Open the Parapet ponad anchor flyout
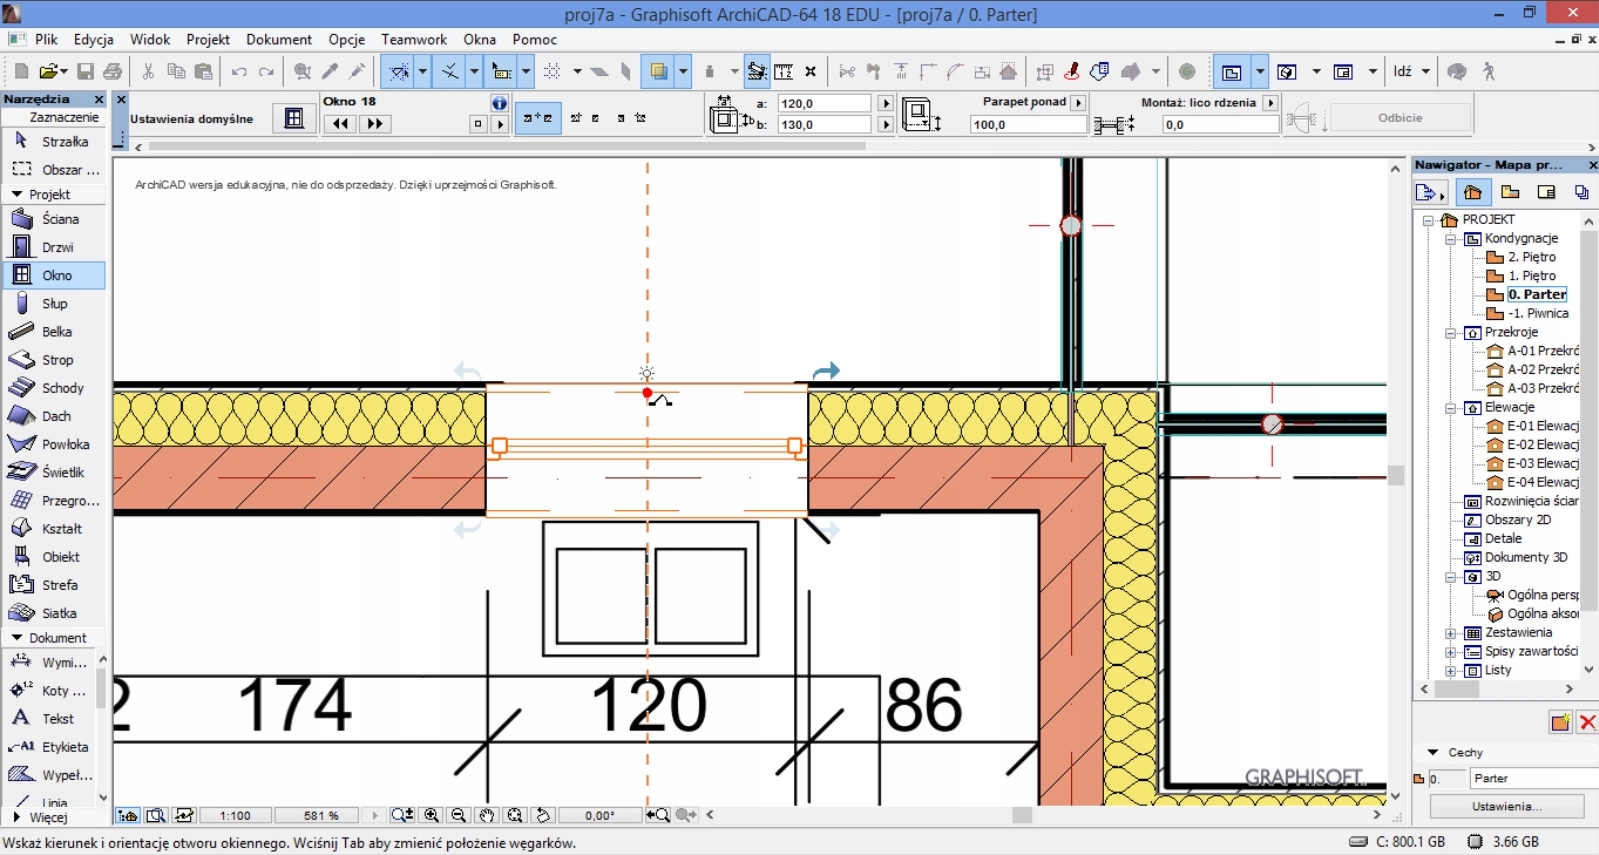Screen dimensions: 1599x855 point(1078,102)
